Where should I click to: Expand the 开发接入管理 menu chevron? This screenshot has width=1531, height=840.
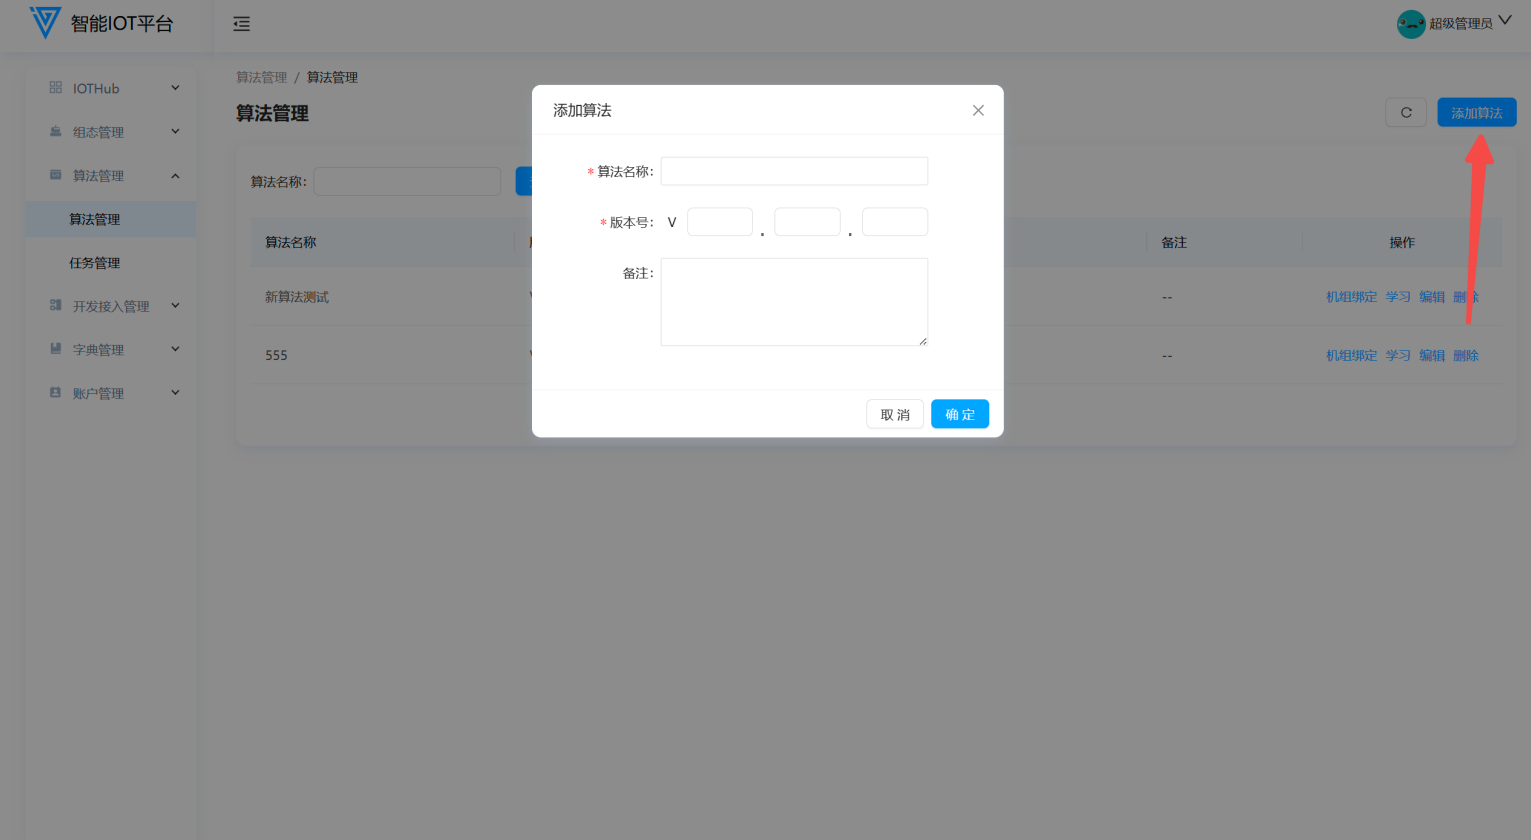(x=175, y=306)
